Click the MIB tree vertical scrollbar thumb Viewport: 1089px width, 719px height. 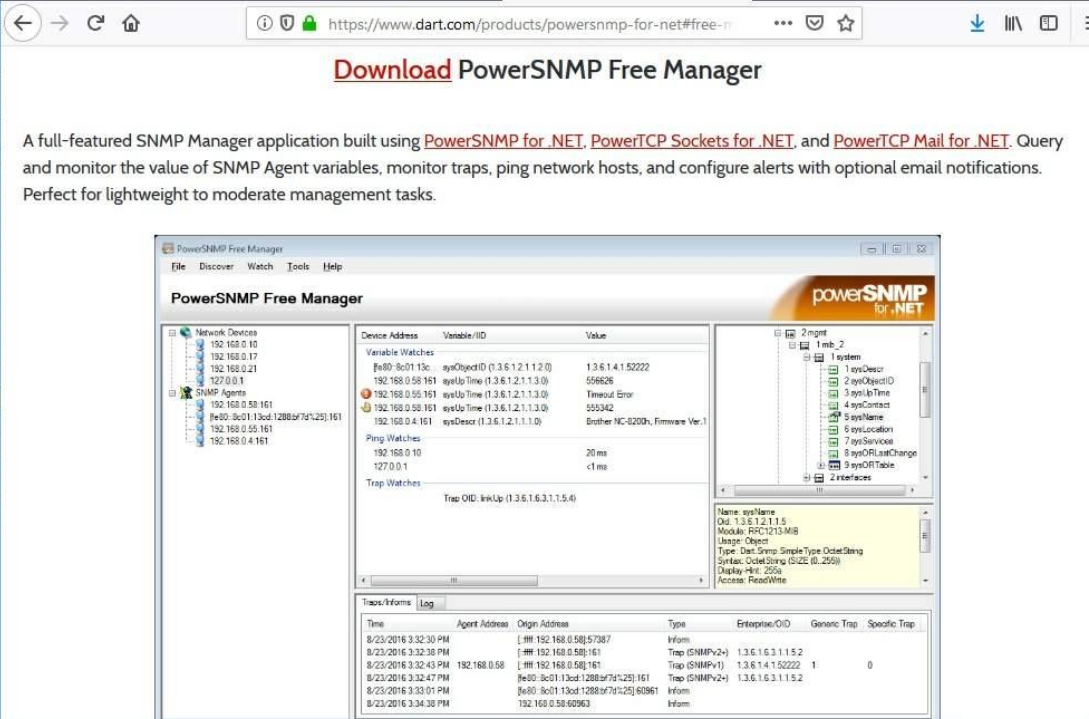924,389
